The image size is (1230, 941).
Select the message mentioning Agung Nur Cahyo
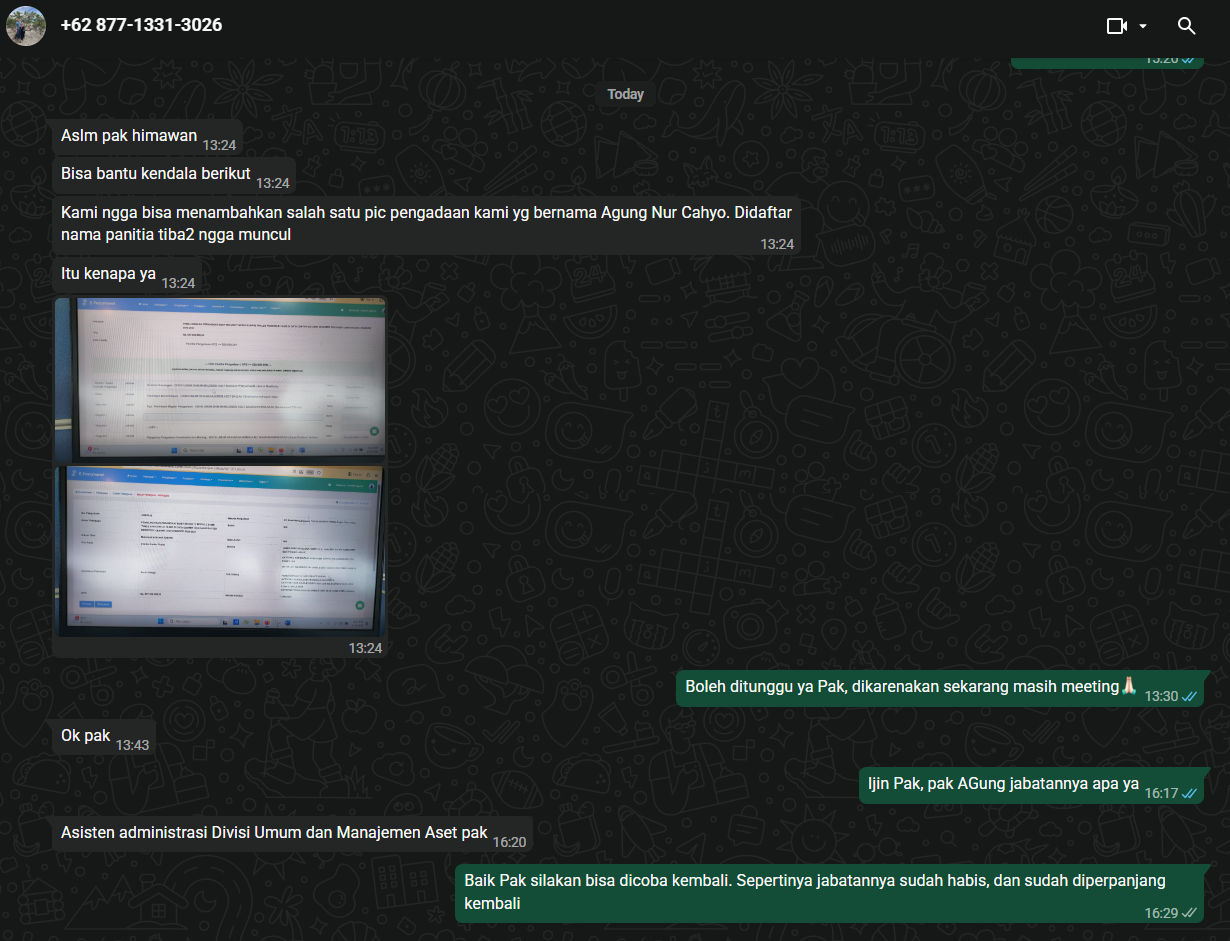coord(420,224)
